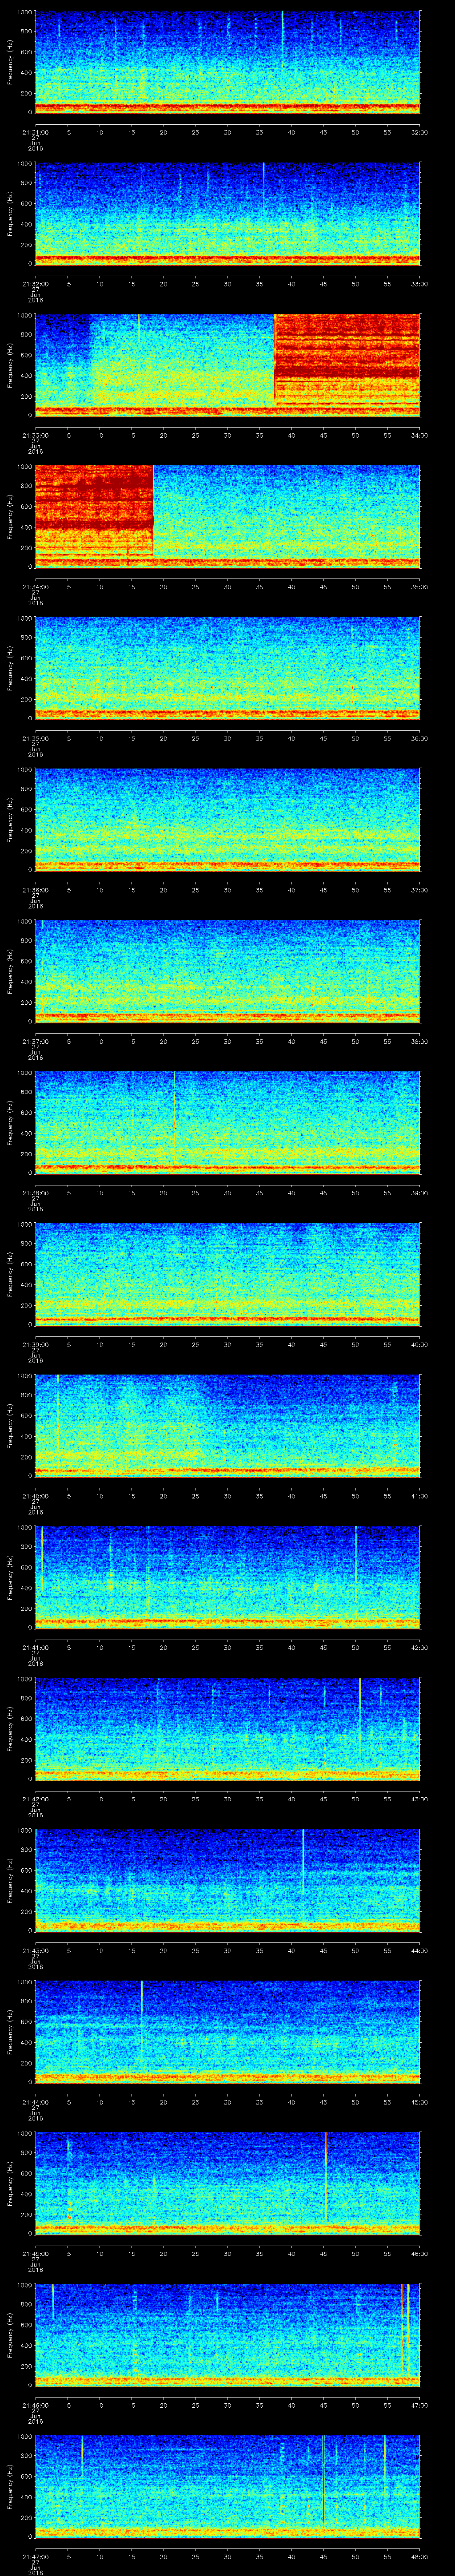This screenshot has width=455, height=2576.
Task: Click the 21:42:00 start time label
Action: click(x=35, y=1800)
